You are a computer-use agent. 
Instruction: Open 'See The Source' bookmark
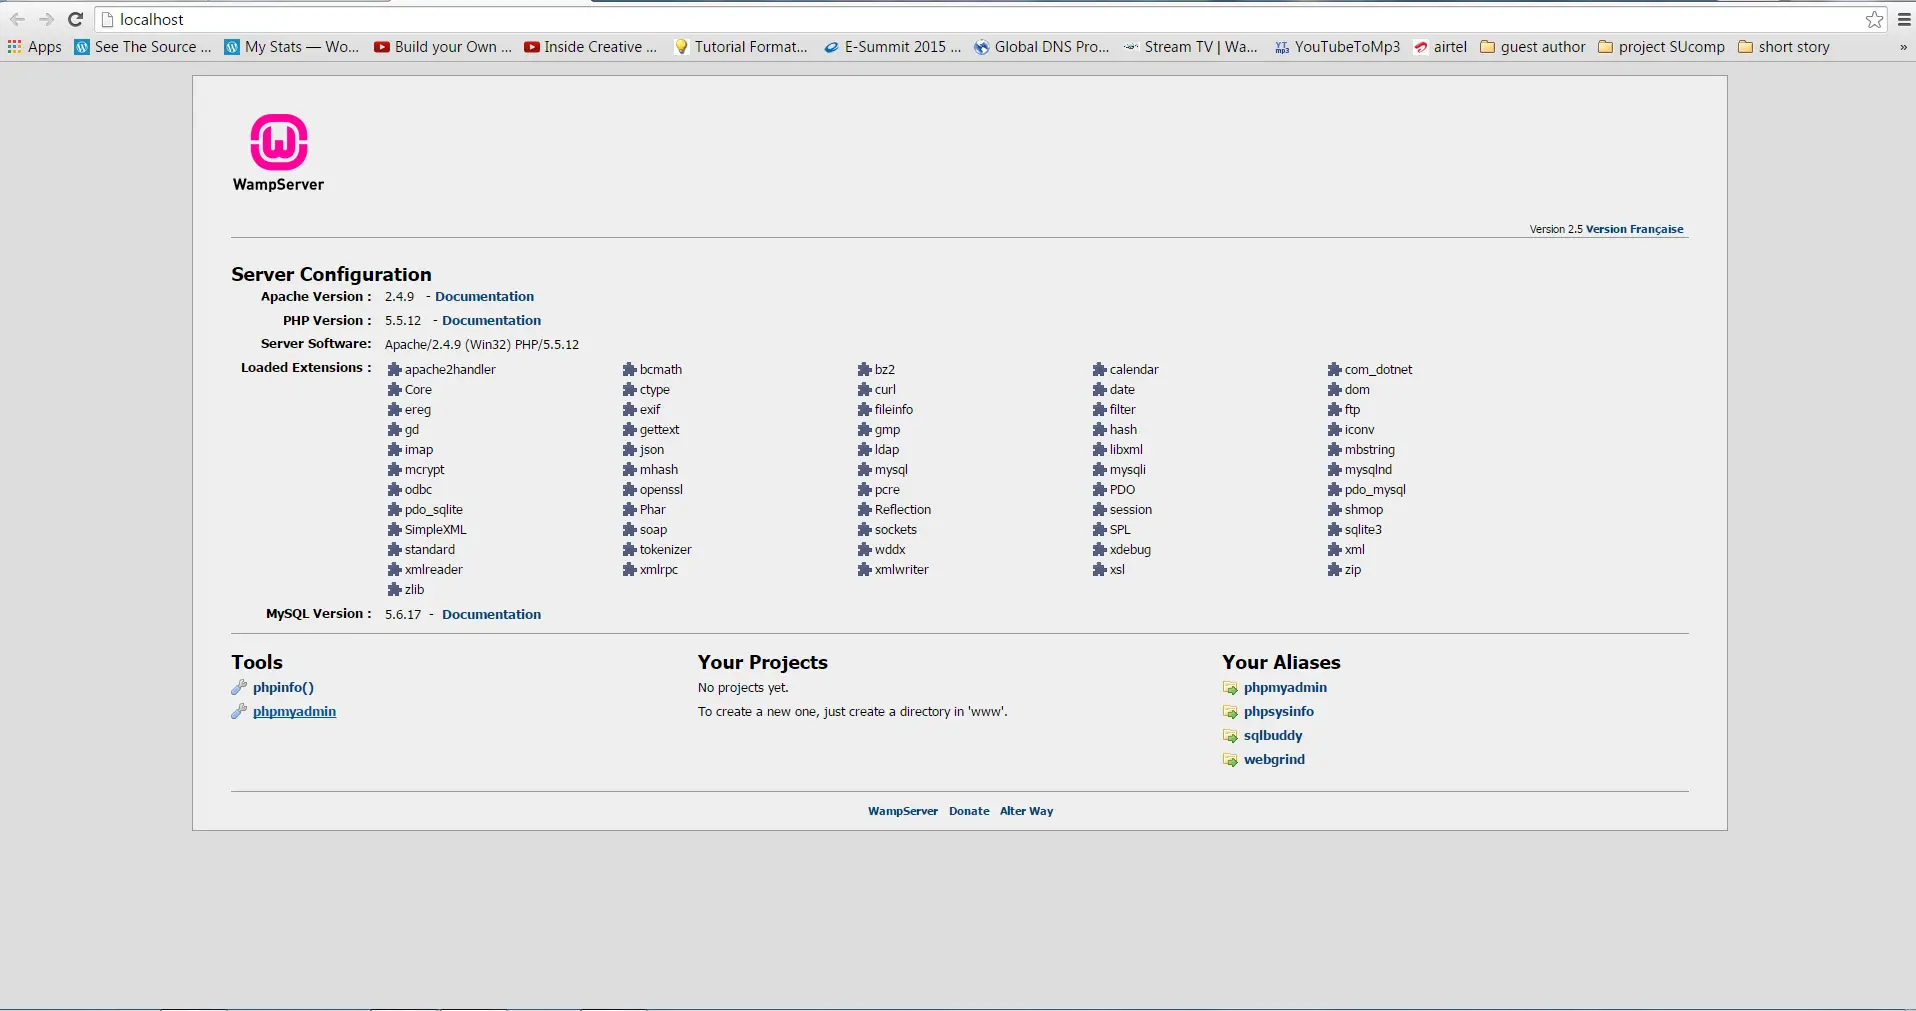[x=143, y=47]
